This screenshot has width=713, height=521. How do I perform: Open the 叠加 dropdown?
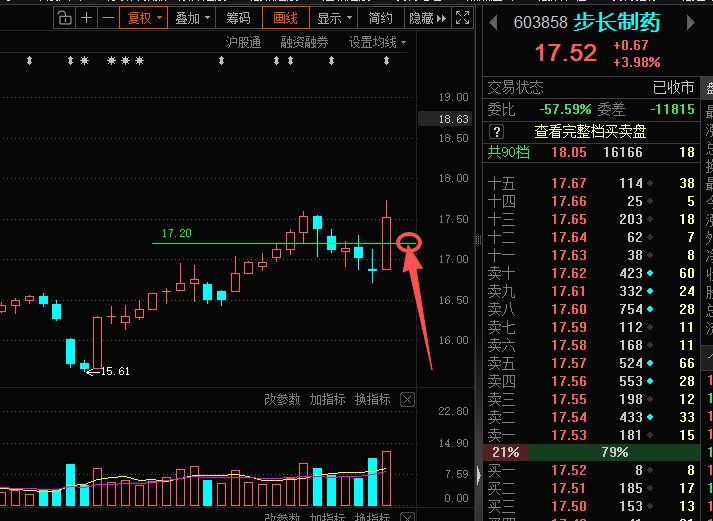tap(192, 18)
